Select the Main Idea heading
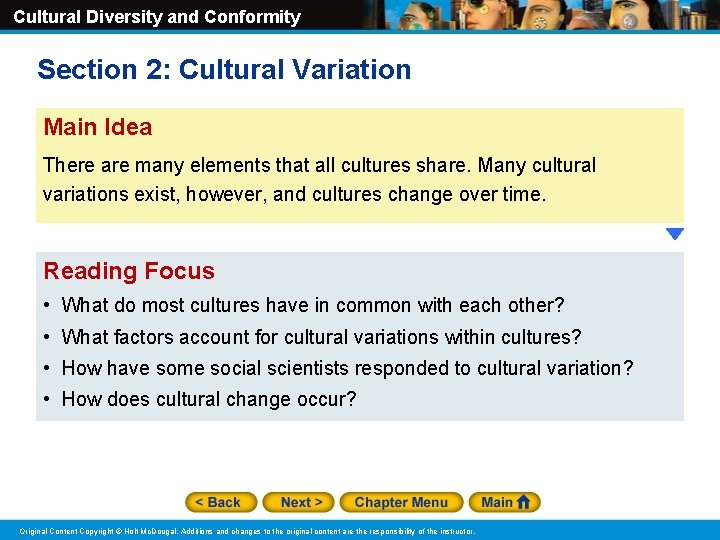 97,127
